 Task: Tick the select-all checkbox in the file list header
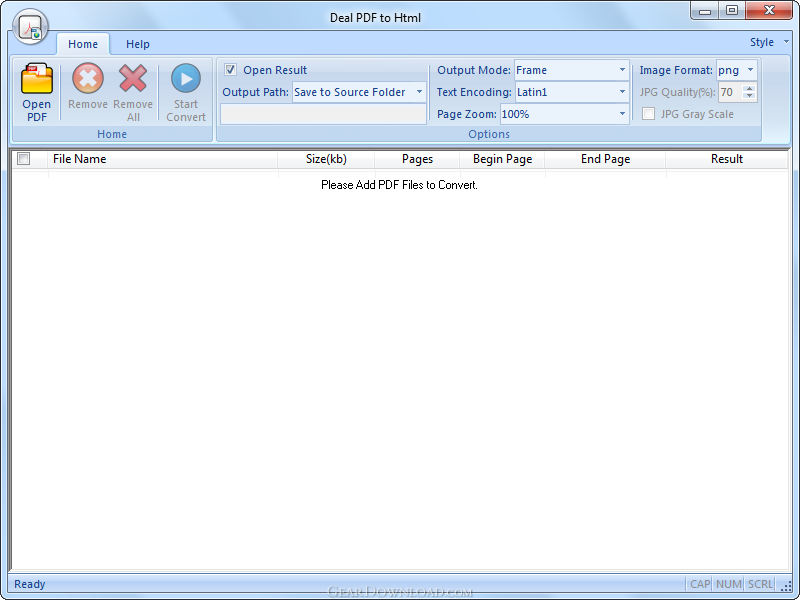click(x=24, y=159)
